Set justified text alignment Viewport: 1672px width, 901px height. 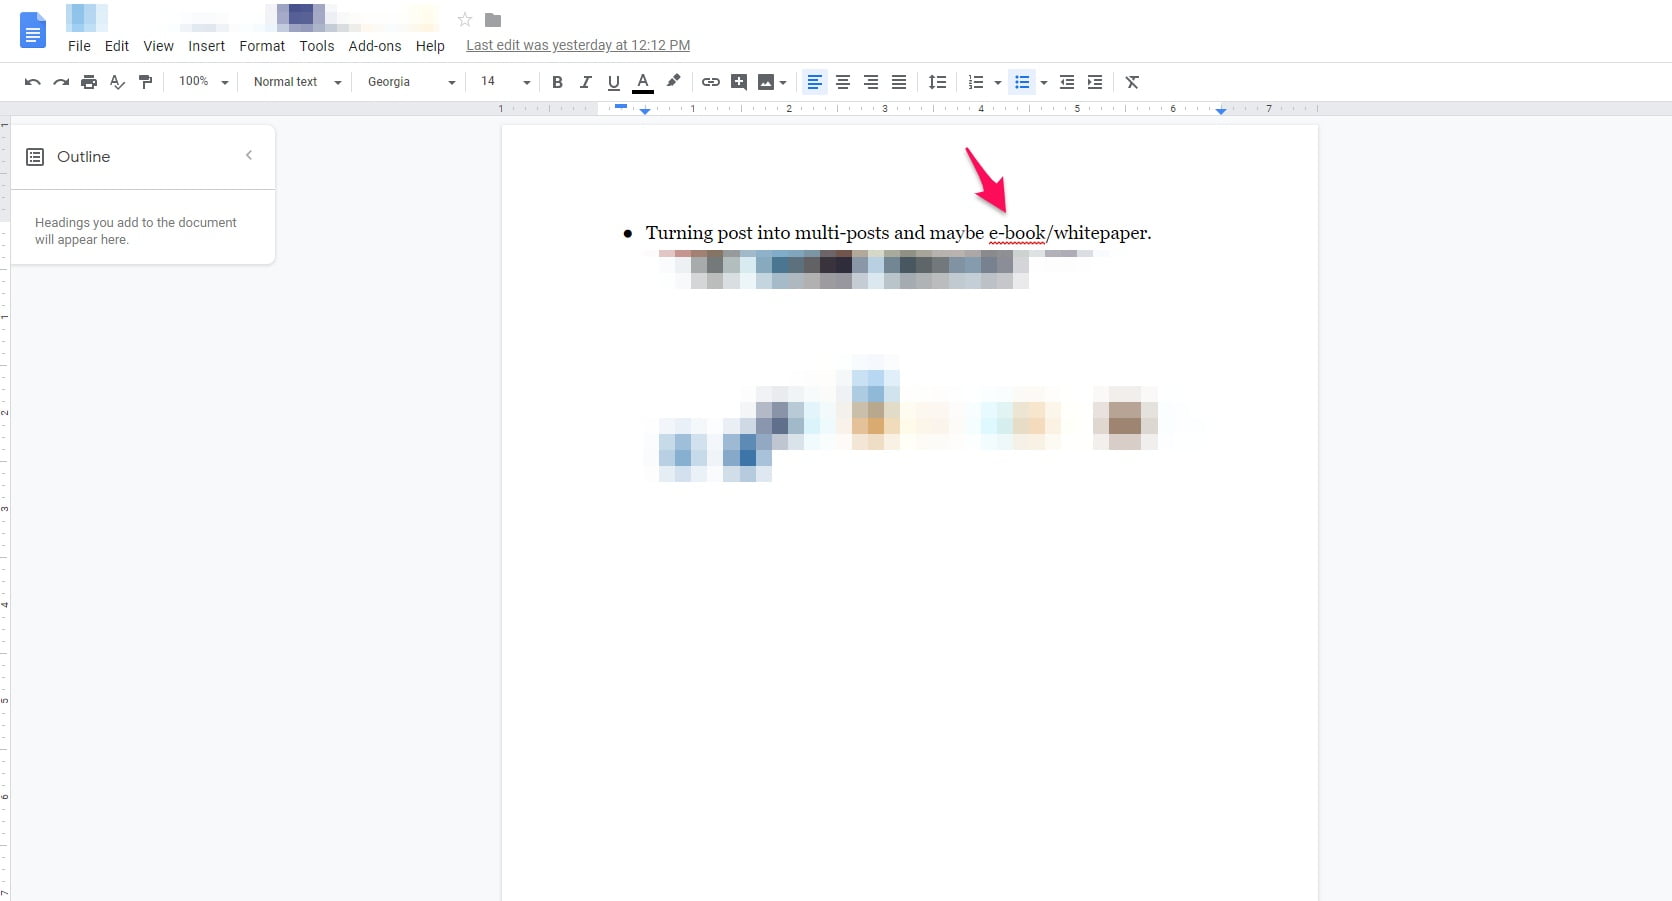899,82
